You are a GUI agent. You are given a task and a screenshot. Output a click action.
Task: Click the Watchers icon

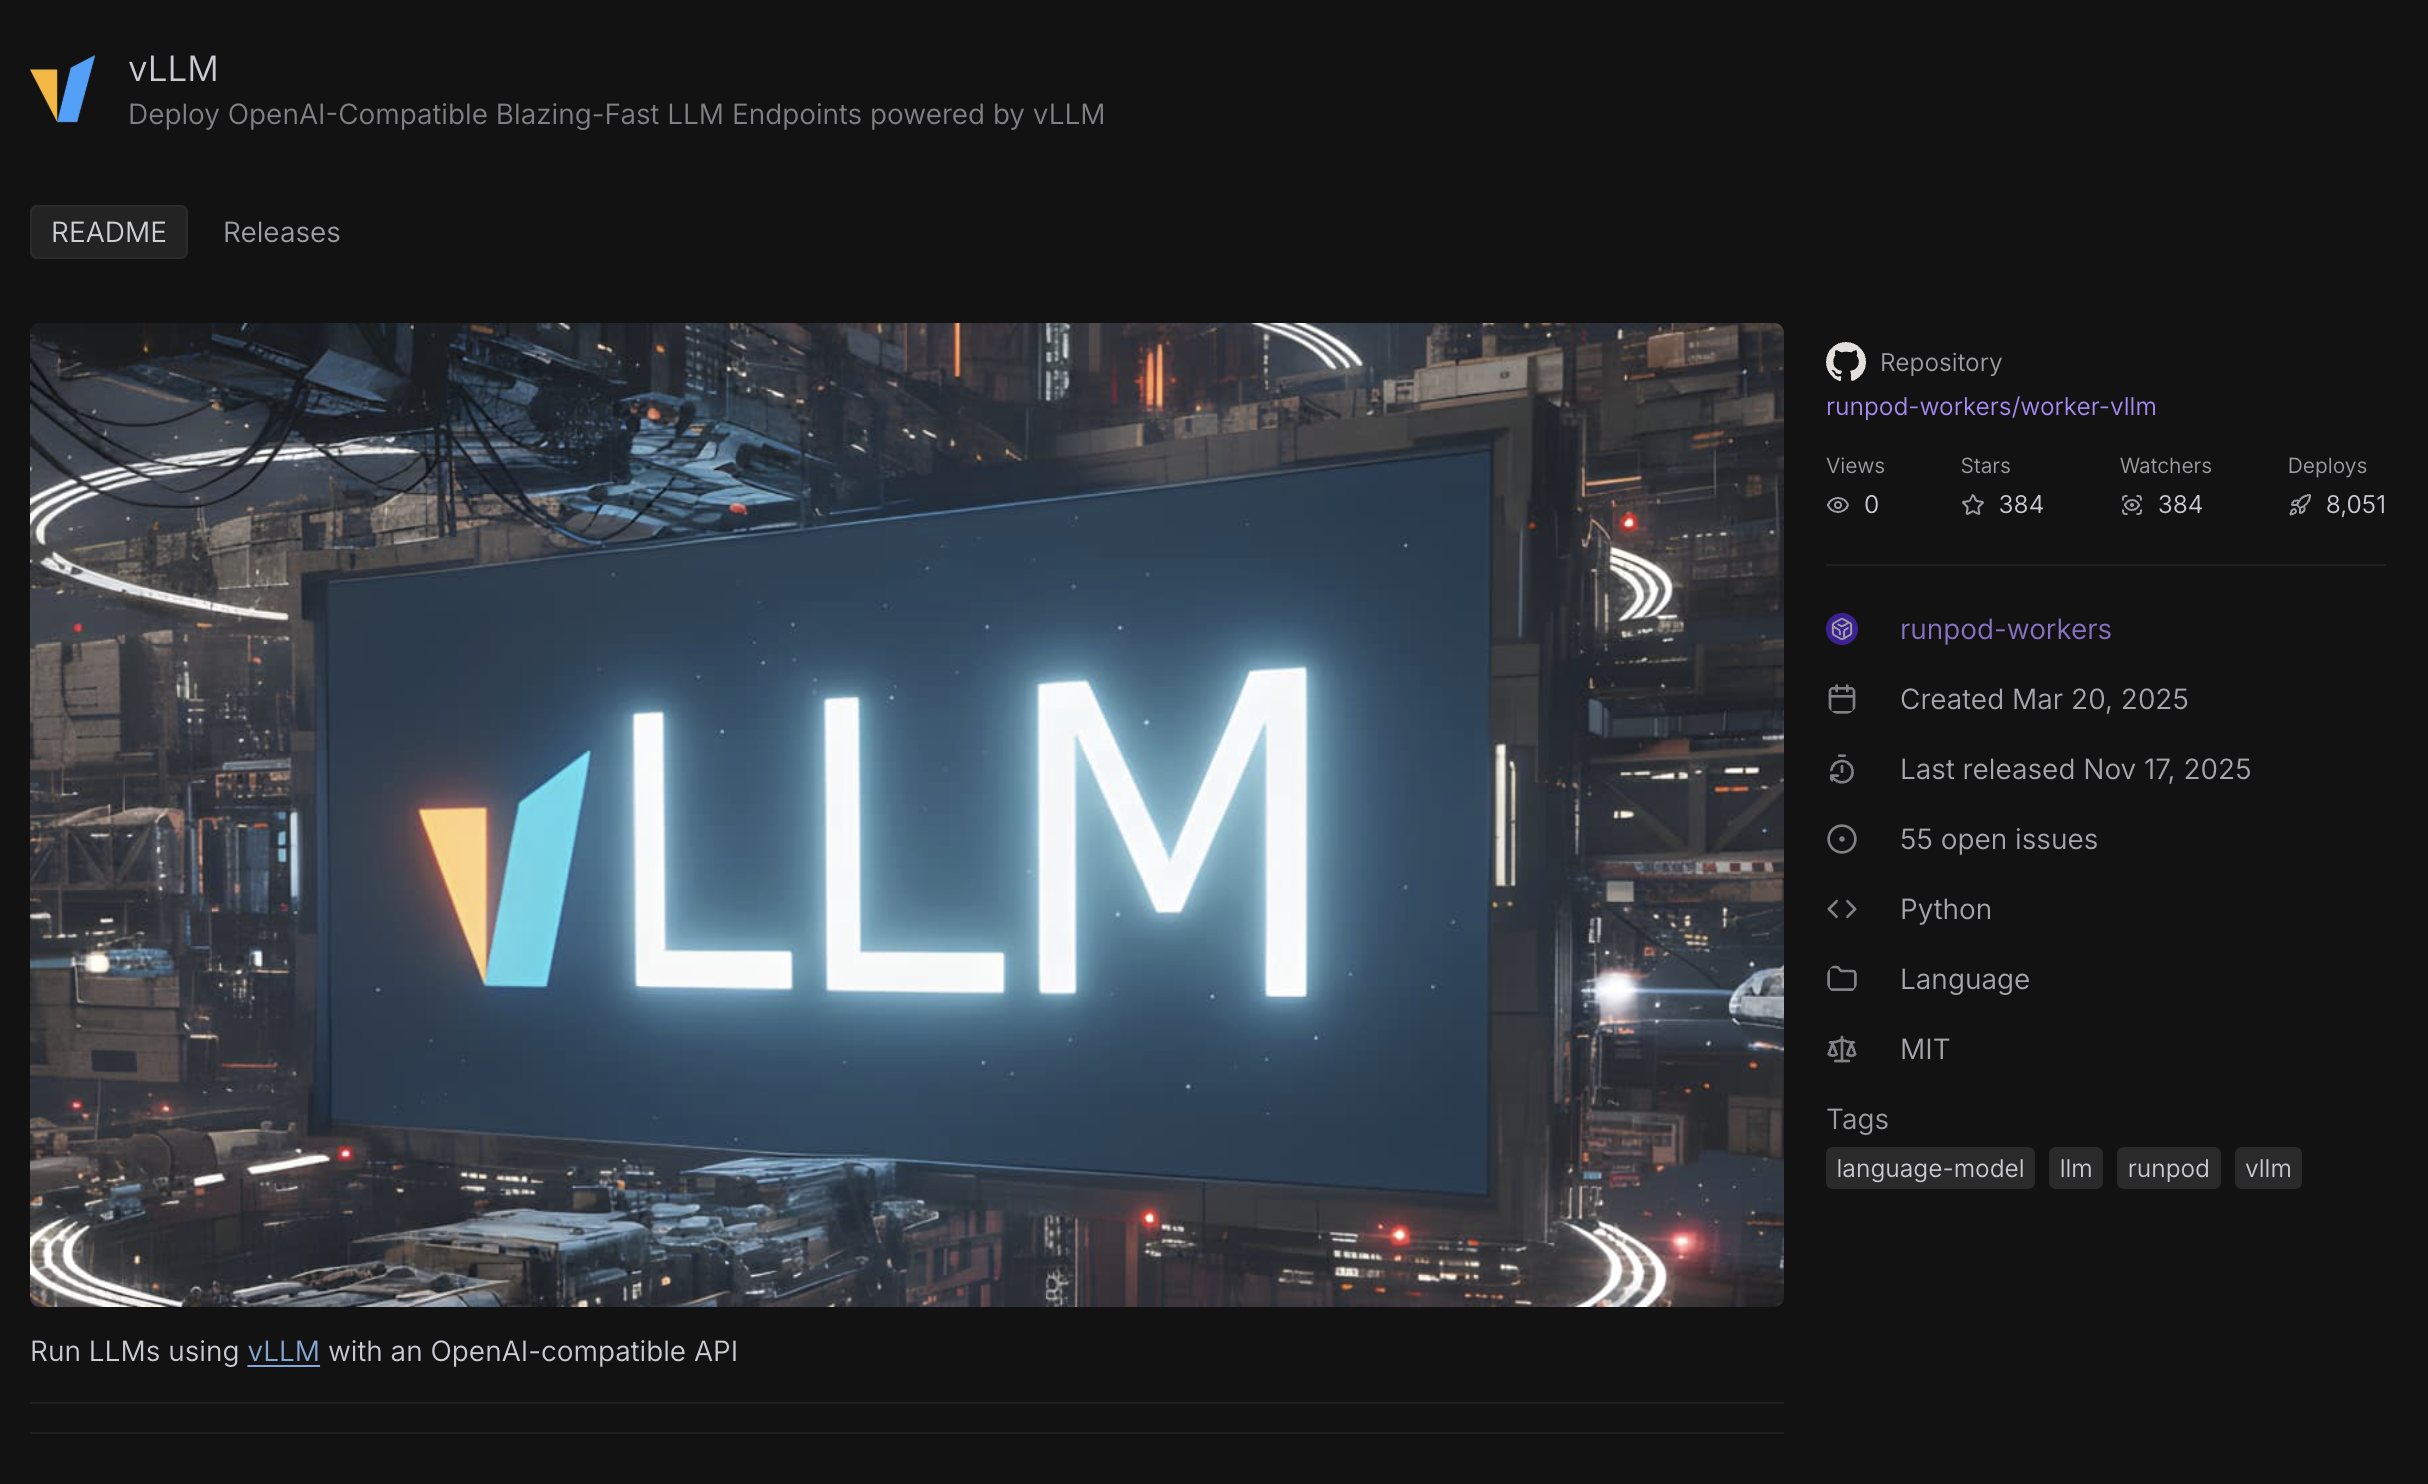pos(2131,505)
